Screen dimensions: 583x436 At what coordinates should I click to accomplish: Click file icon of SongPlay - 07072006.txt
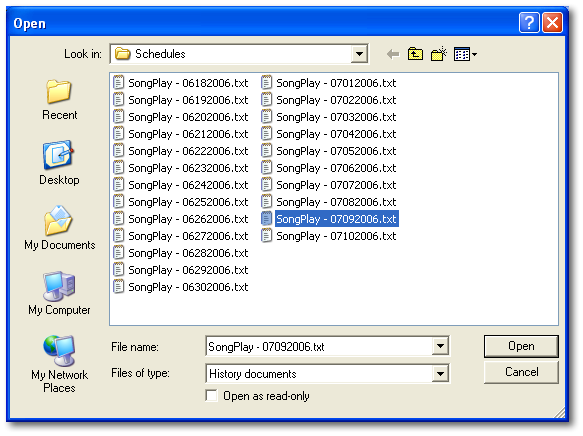266,184
